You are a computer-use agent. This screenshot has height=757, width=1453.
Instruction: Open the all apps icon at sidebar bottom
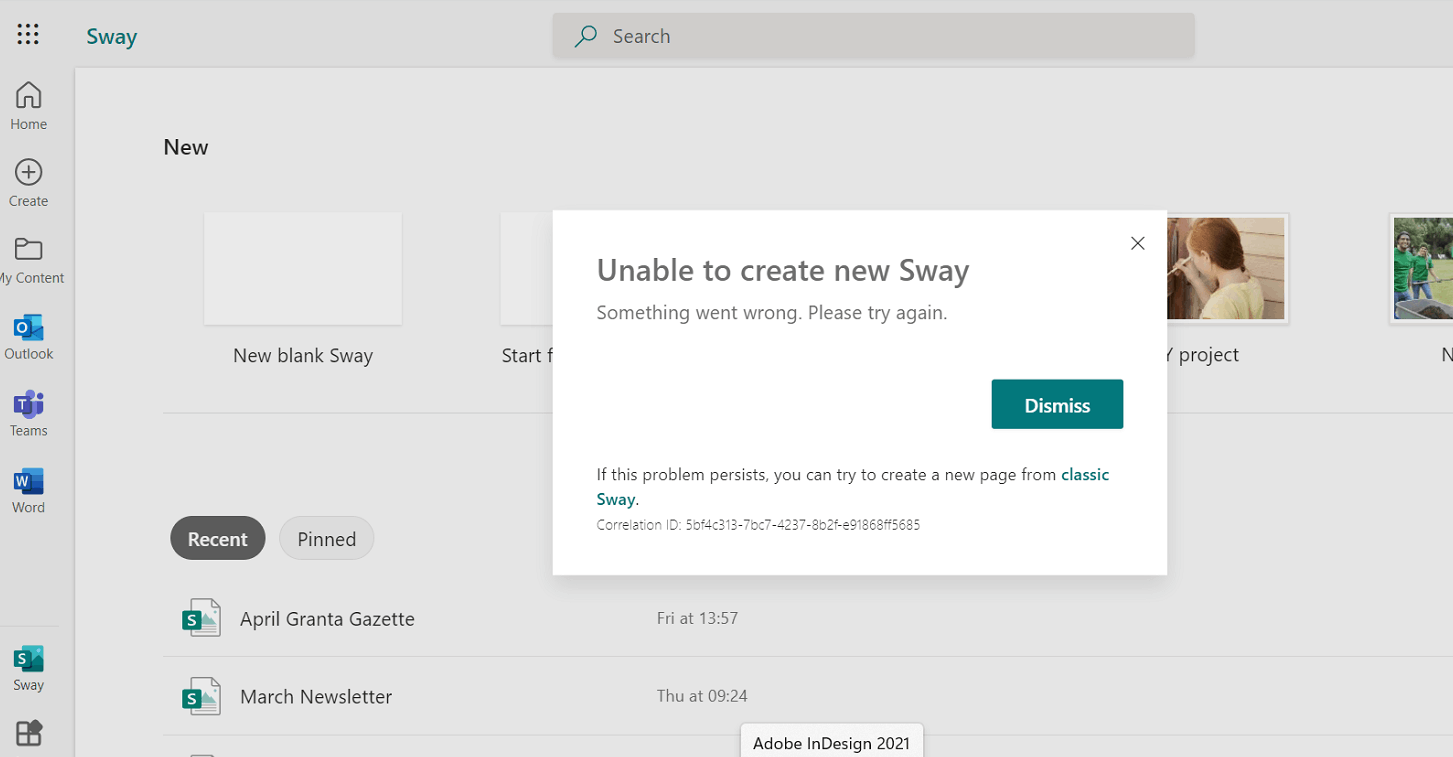click(28, 733)
